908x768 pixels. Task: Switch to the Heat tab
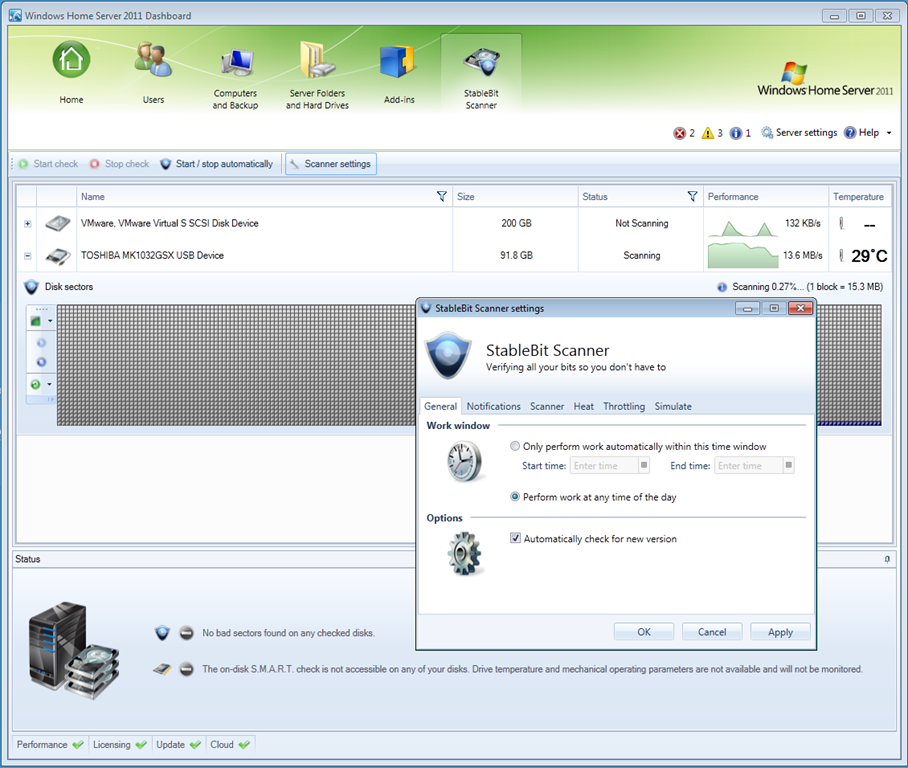[584, 407]
